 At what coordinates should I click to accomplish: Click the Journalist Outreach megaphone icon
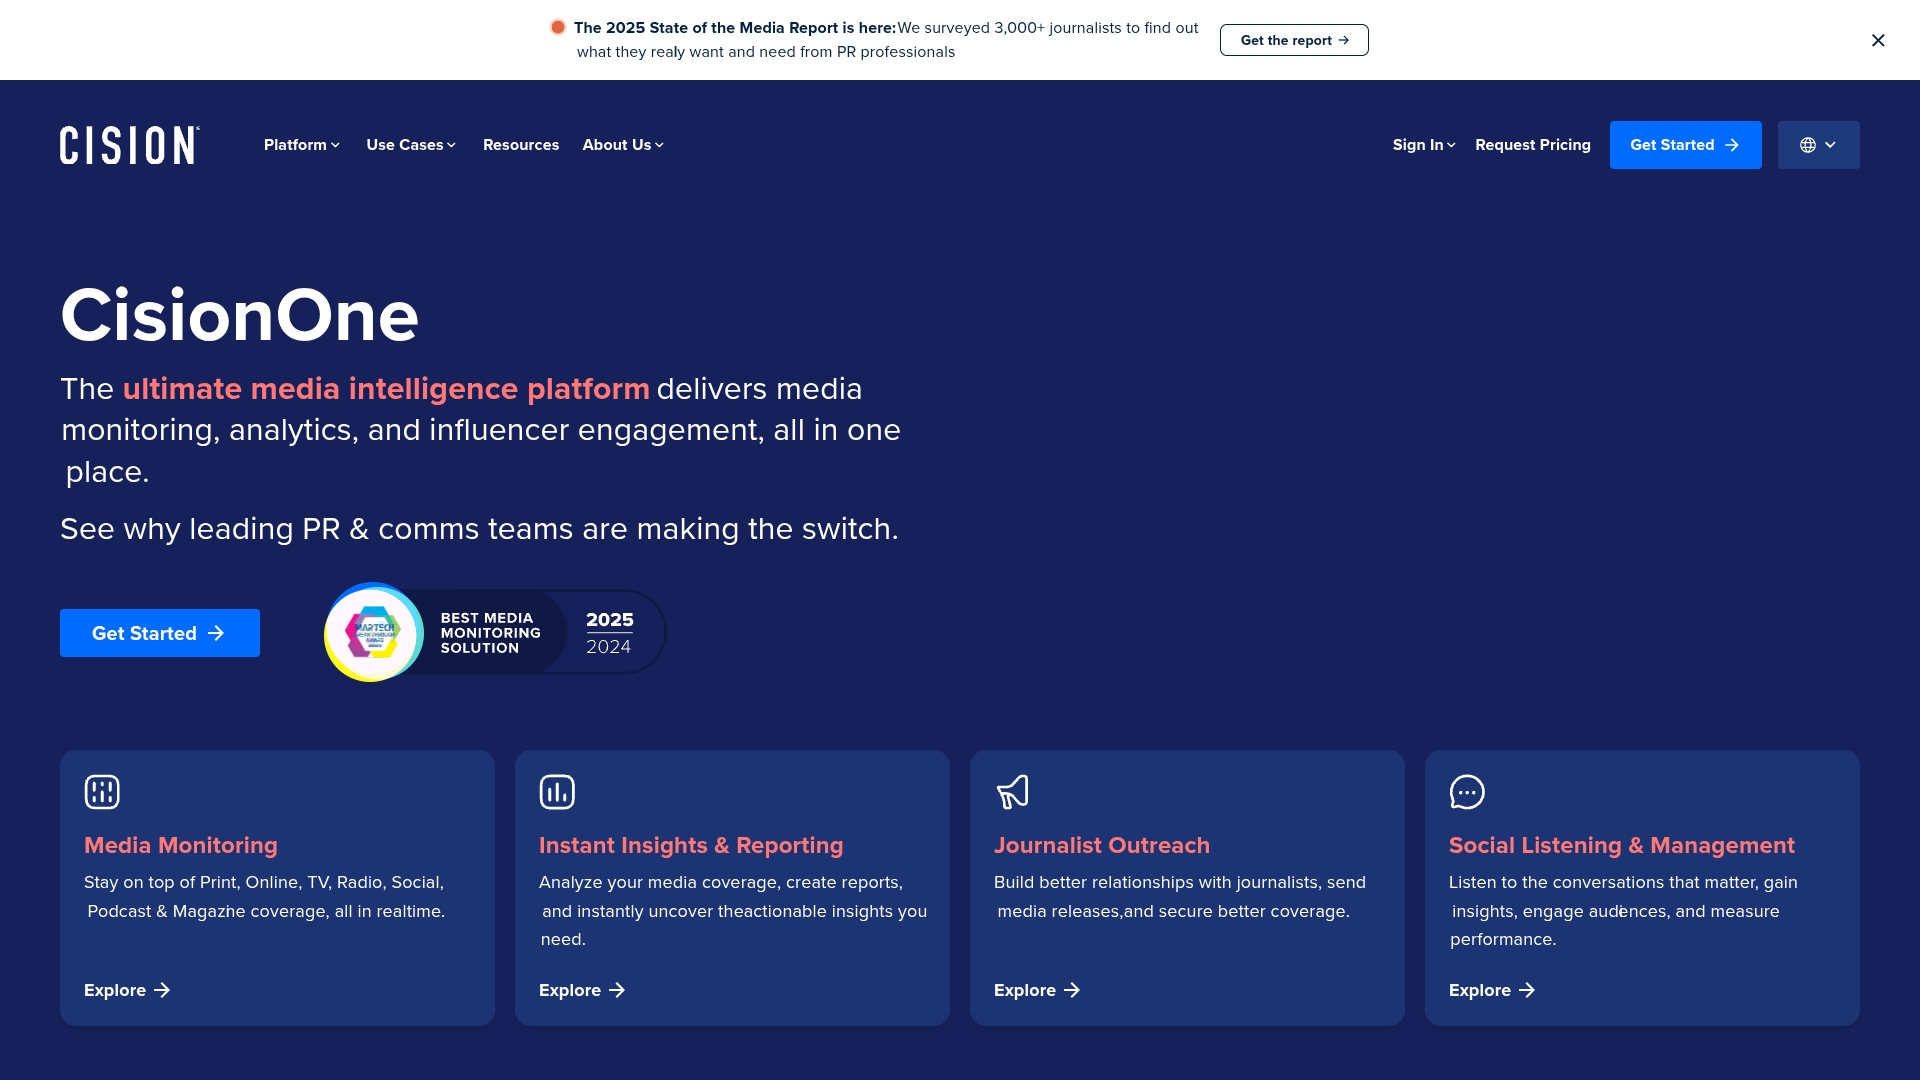coord(1012,792)
